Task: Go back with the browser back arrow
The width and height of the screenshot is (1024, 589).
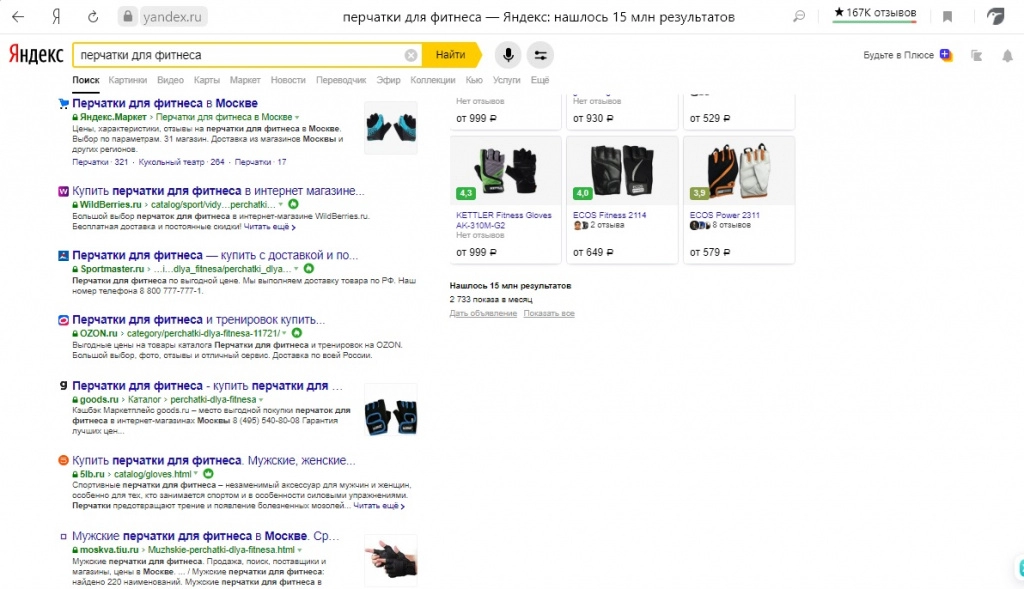Action: [18, 16]
